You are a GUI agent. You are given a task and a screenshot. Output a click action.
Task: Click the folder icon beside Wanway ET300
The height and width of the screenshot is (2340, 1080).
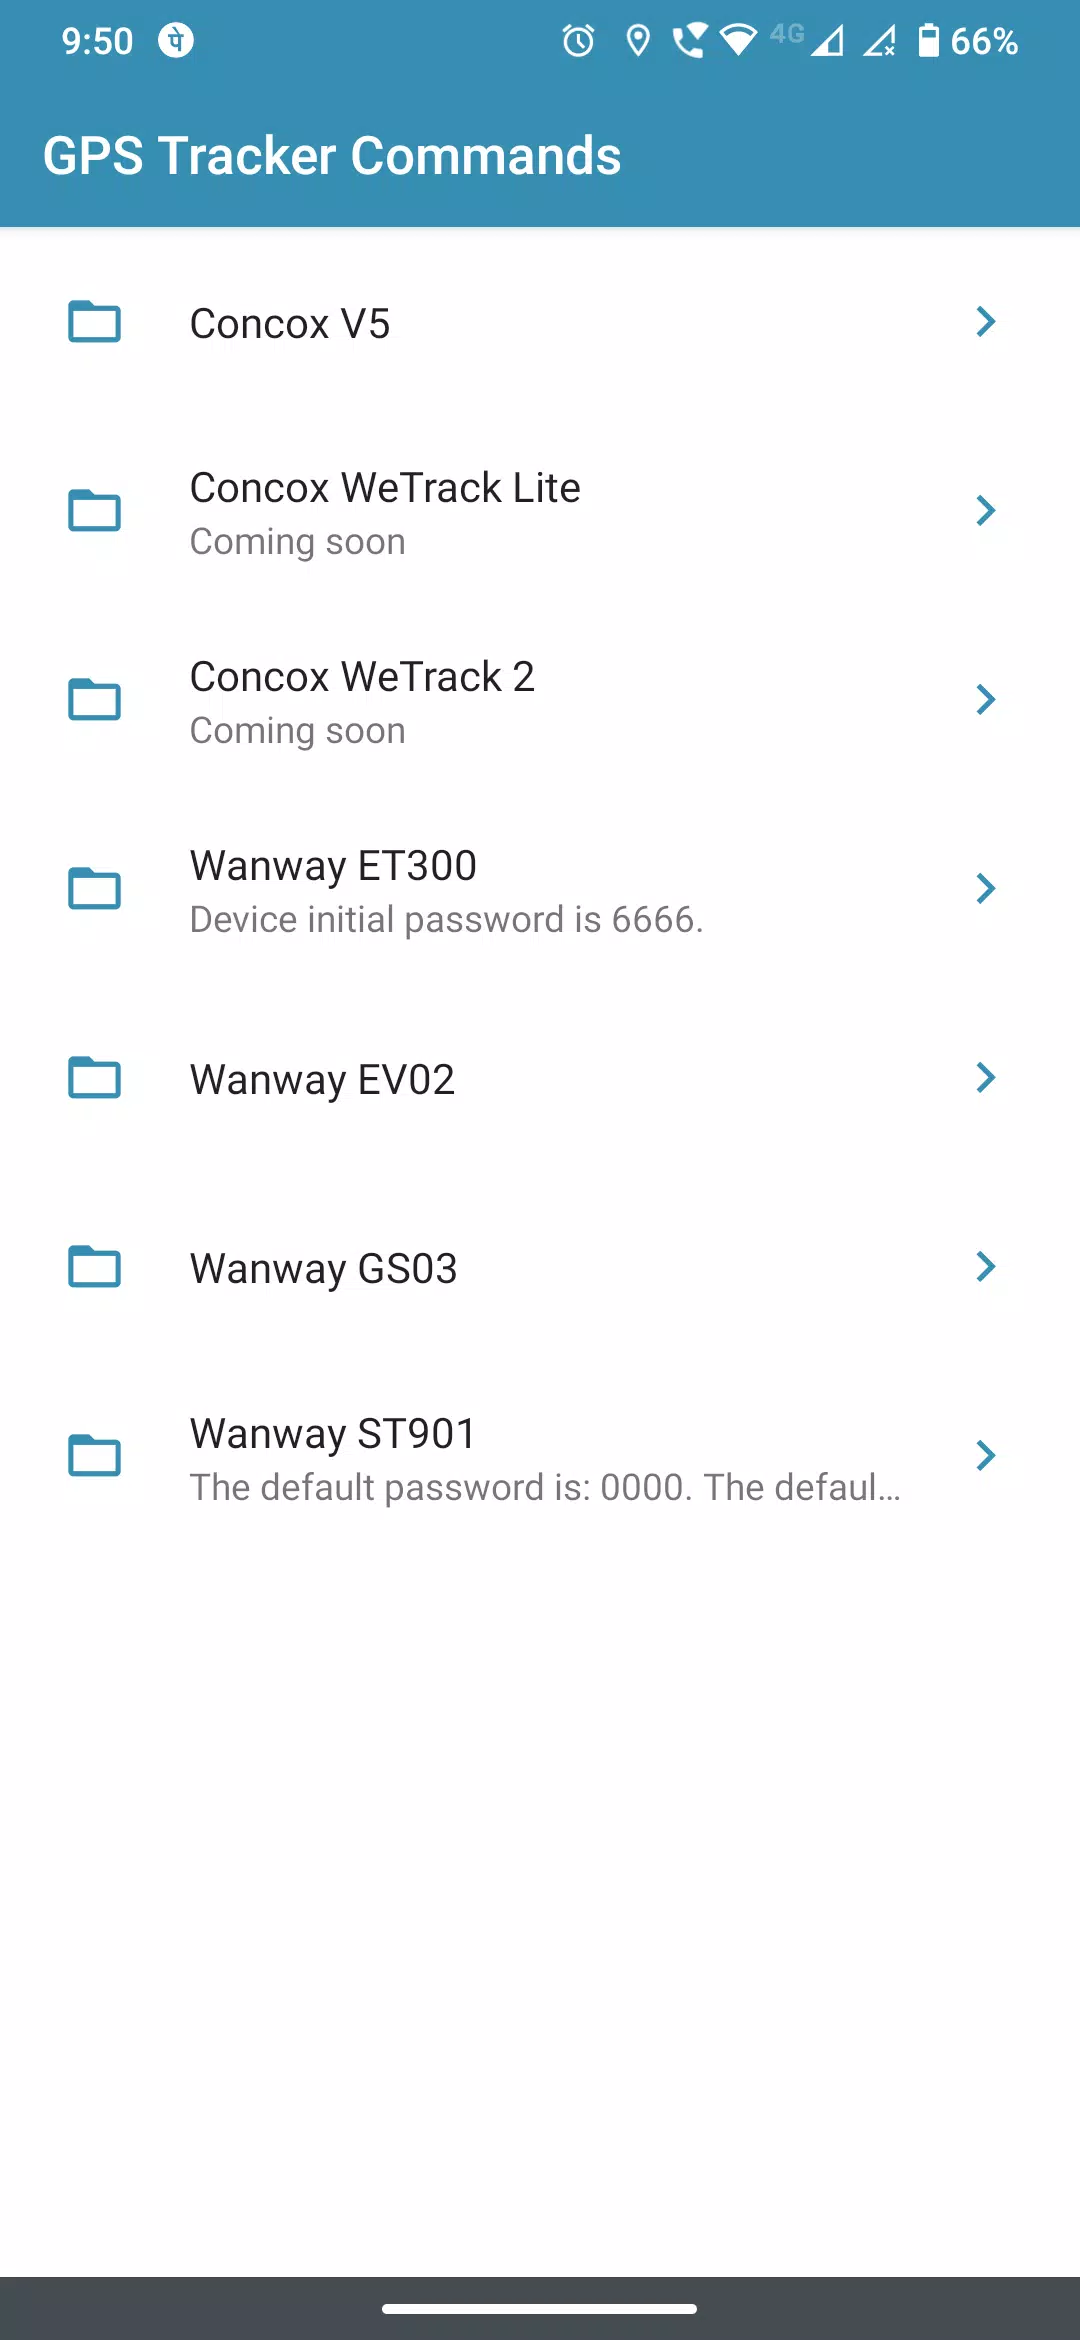[x=94, y=889]
